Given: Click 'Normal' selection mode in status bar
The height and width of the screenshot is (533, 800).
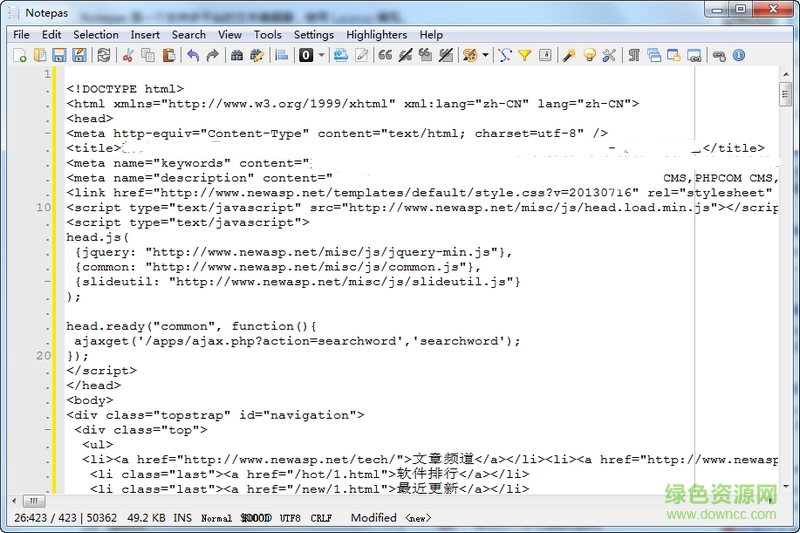Looking at the screenshot, I should tap(216, 518).
